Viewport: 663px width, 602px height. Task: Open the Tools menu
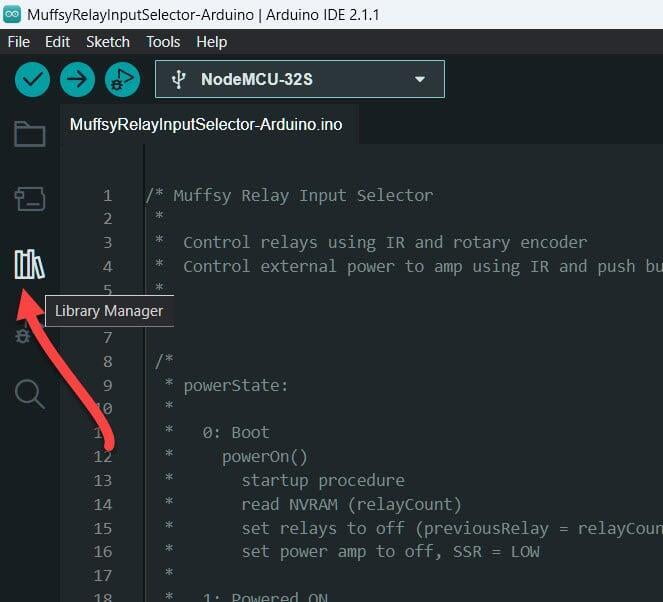click(163, 42)
